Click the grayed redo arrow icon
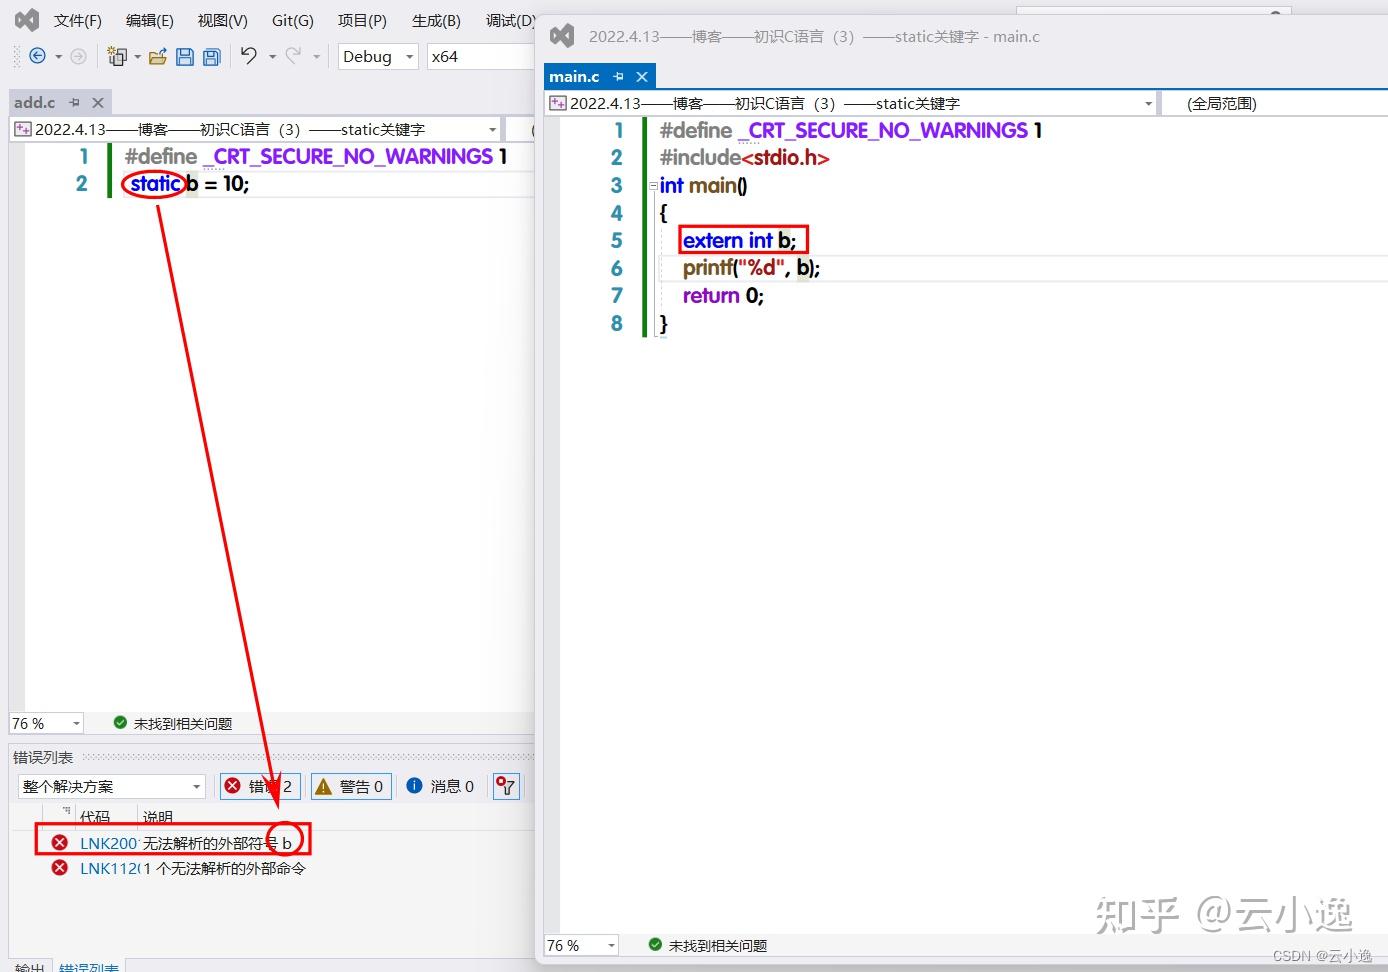The image size is (1388, 972). tap(293, 56)
